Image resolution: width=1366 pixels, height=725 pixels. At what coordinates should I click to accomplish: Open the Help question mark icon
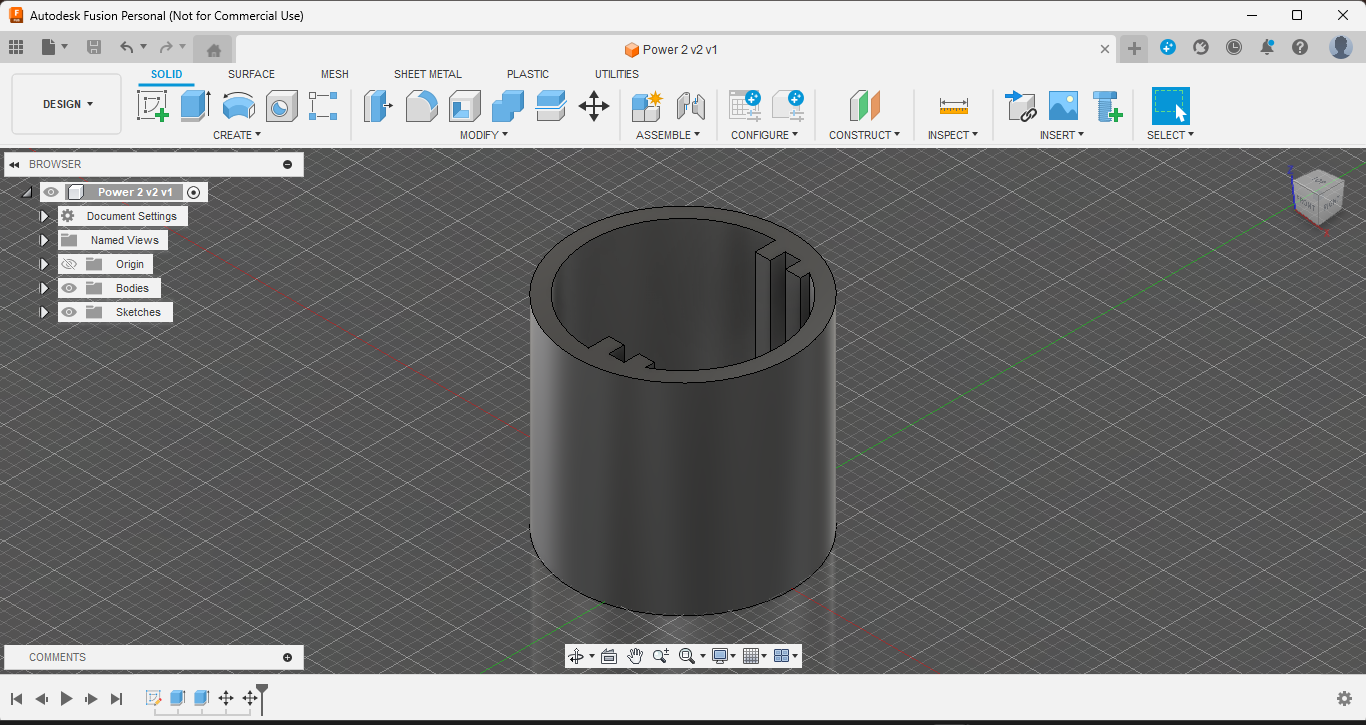1300,47
